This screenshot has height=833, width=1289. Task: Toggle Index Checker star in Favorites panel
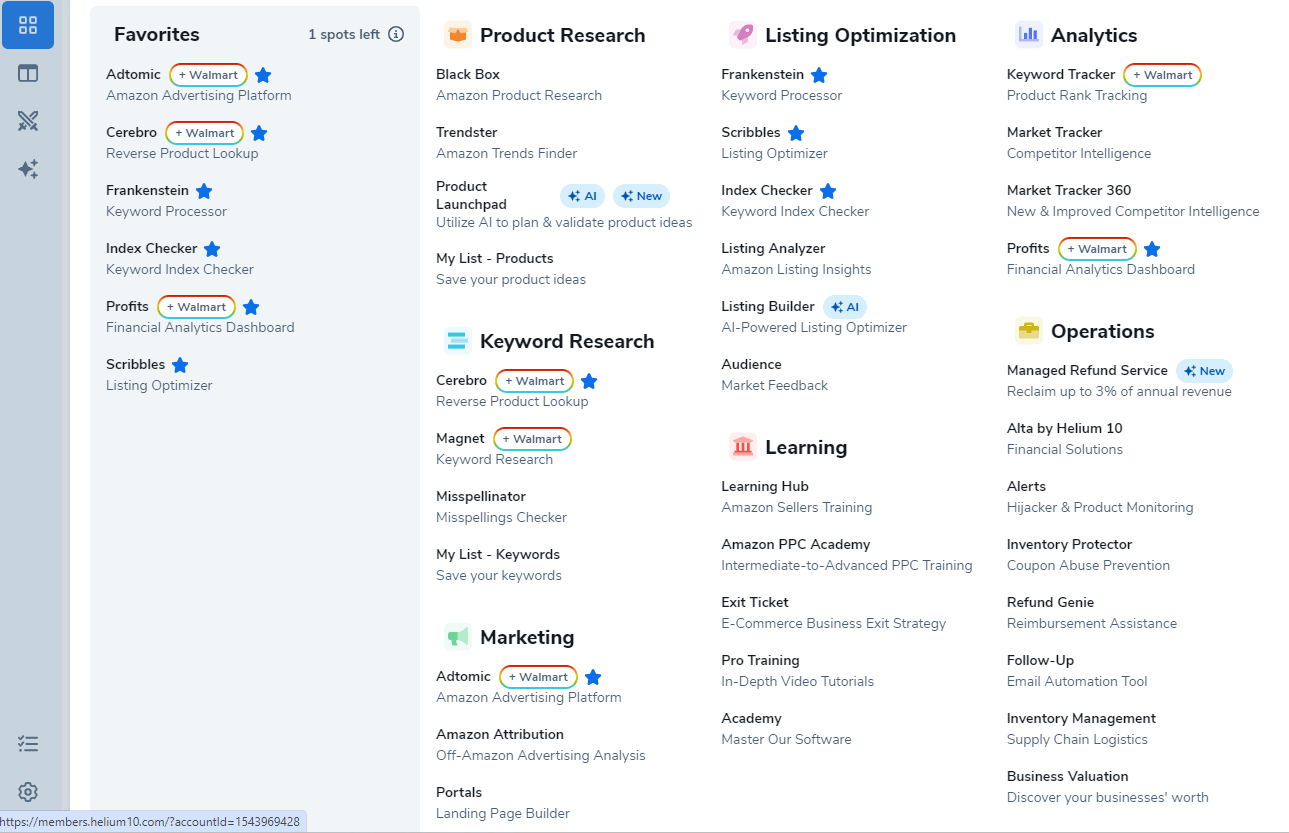pyautogui.click(x=212, y=249)
